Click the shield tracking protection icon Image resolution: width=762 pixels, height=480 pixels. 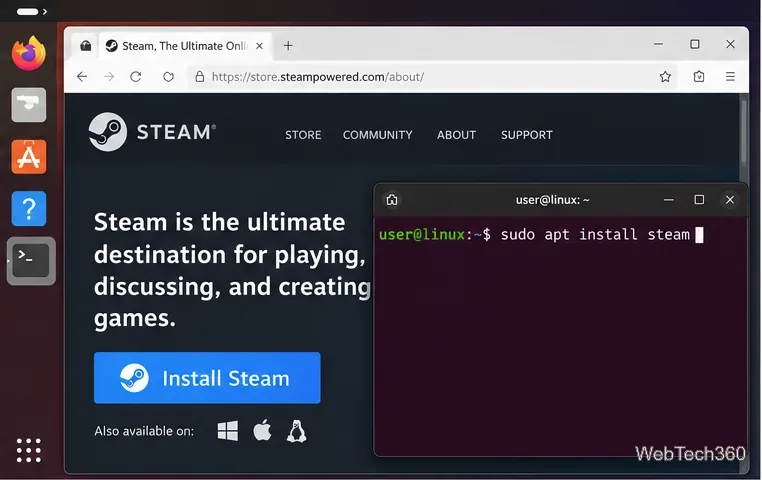pos(169,77)
